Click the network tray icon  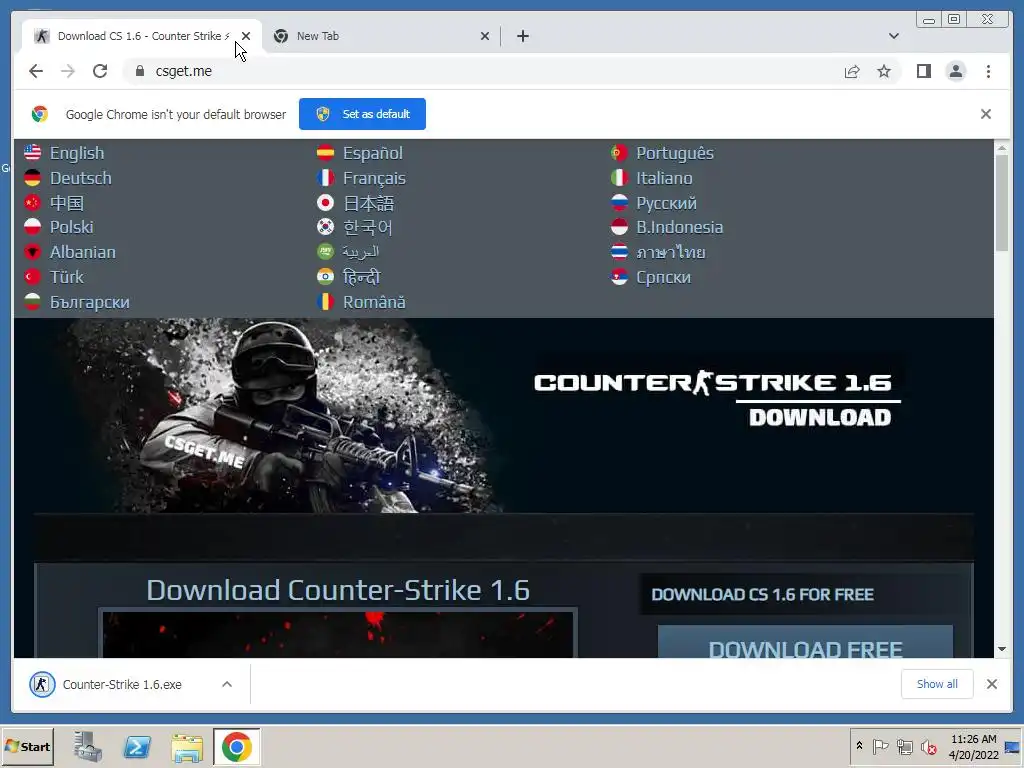coord(904,746)
